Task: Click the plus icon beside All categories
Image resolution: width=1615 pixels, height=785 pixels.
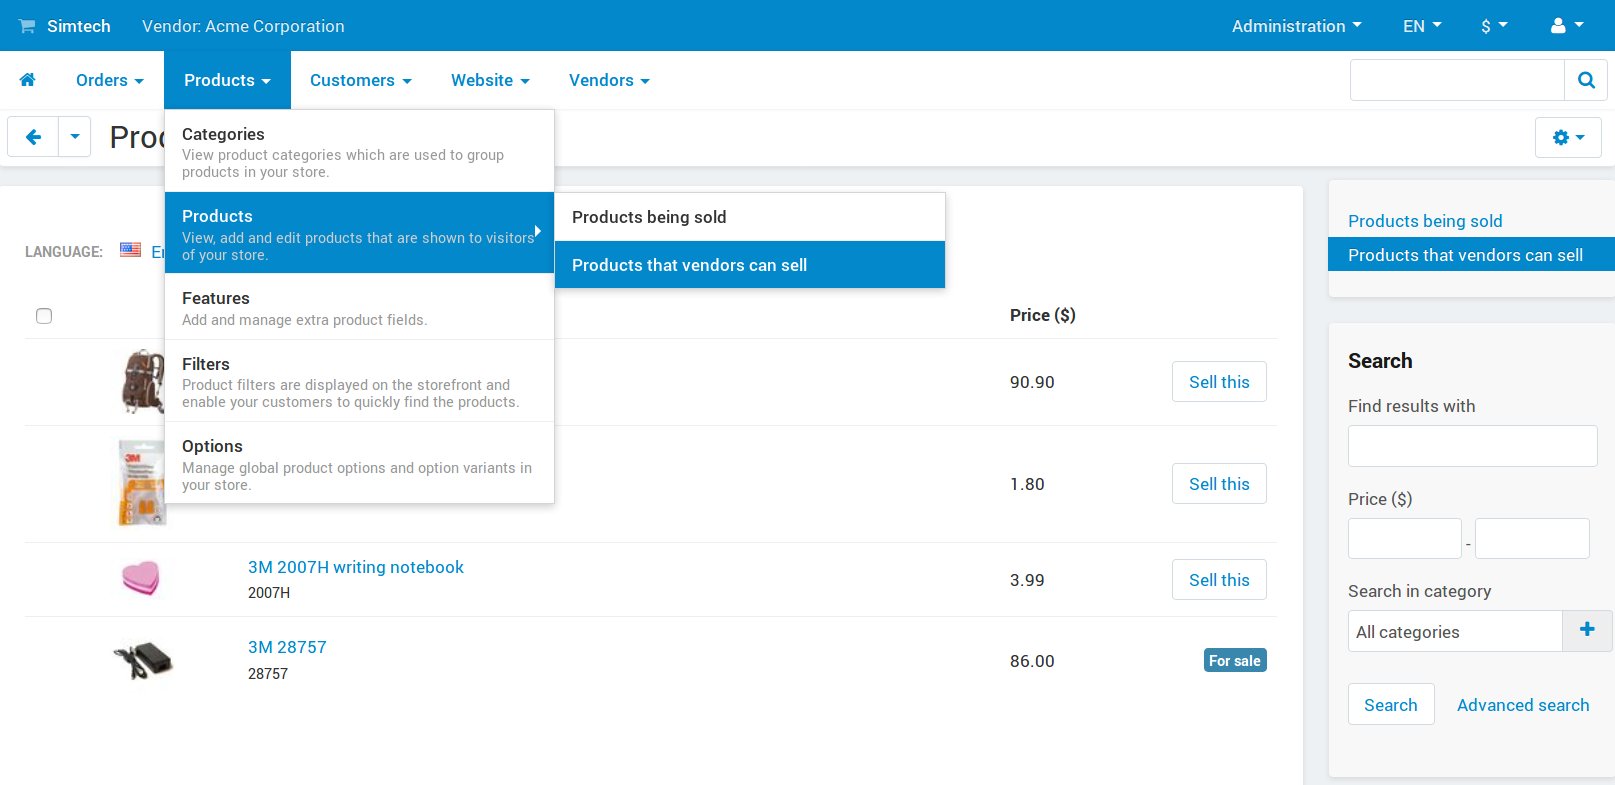Action: (1587, 630)
